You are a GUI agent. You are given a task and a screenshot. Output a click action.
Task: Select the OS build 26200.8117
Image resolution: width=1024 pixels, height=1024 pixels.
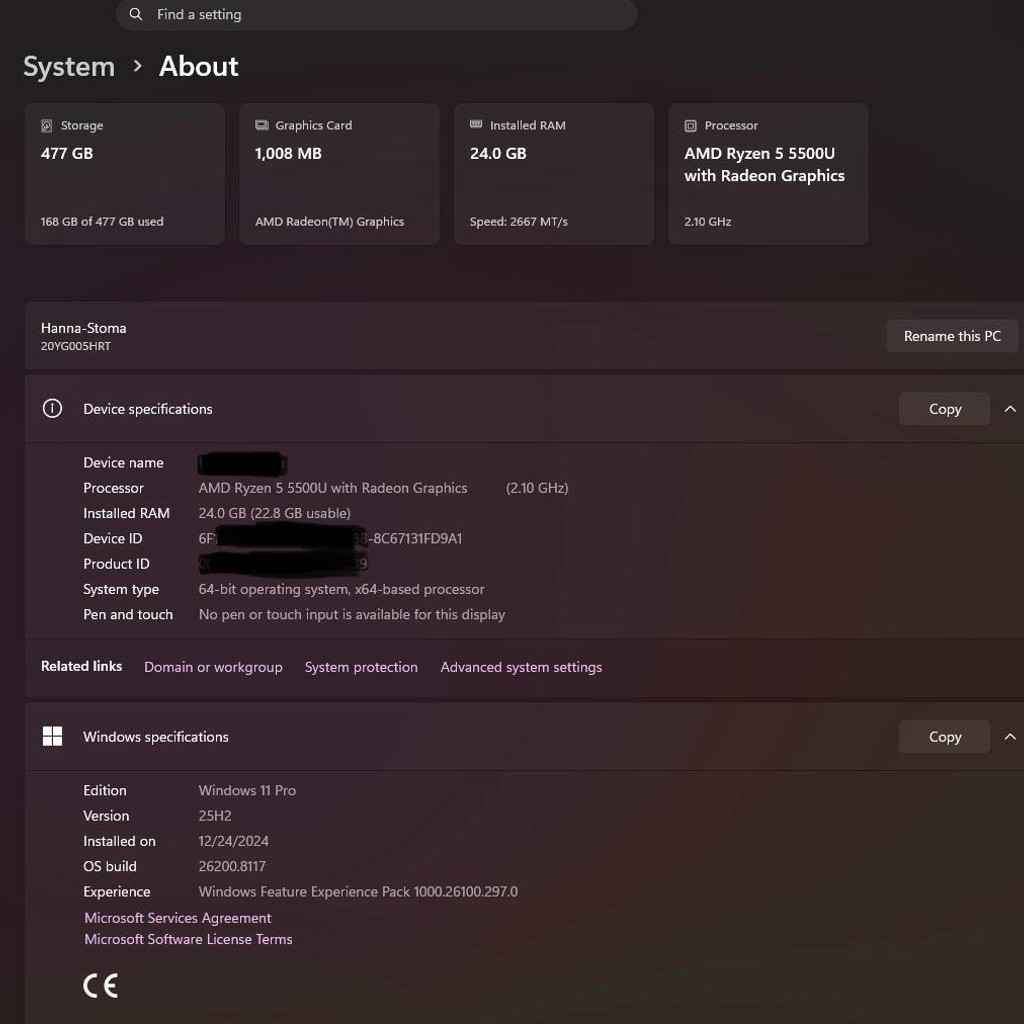coord(232,867)
